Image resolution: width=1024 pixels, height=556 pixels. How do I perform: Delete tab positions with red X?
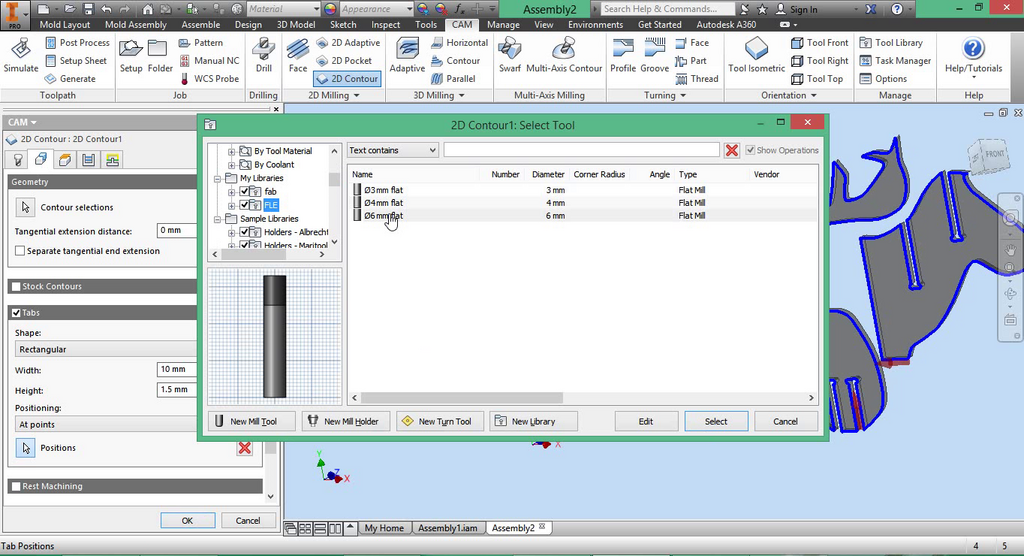[x=245, y=448]
